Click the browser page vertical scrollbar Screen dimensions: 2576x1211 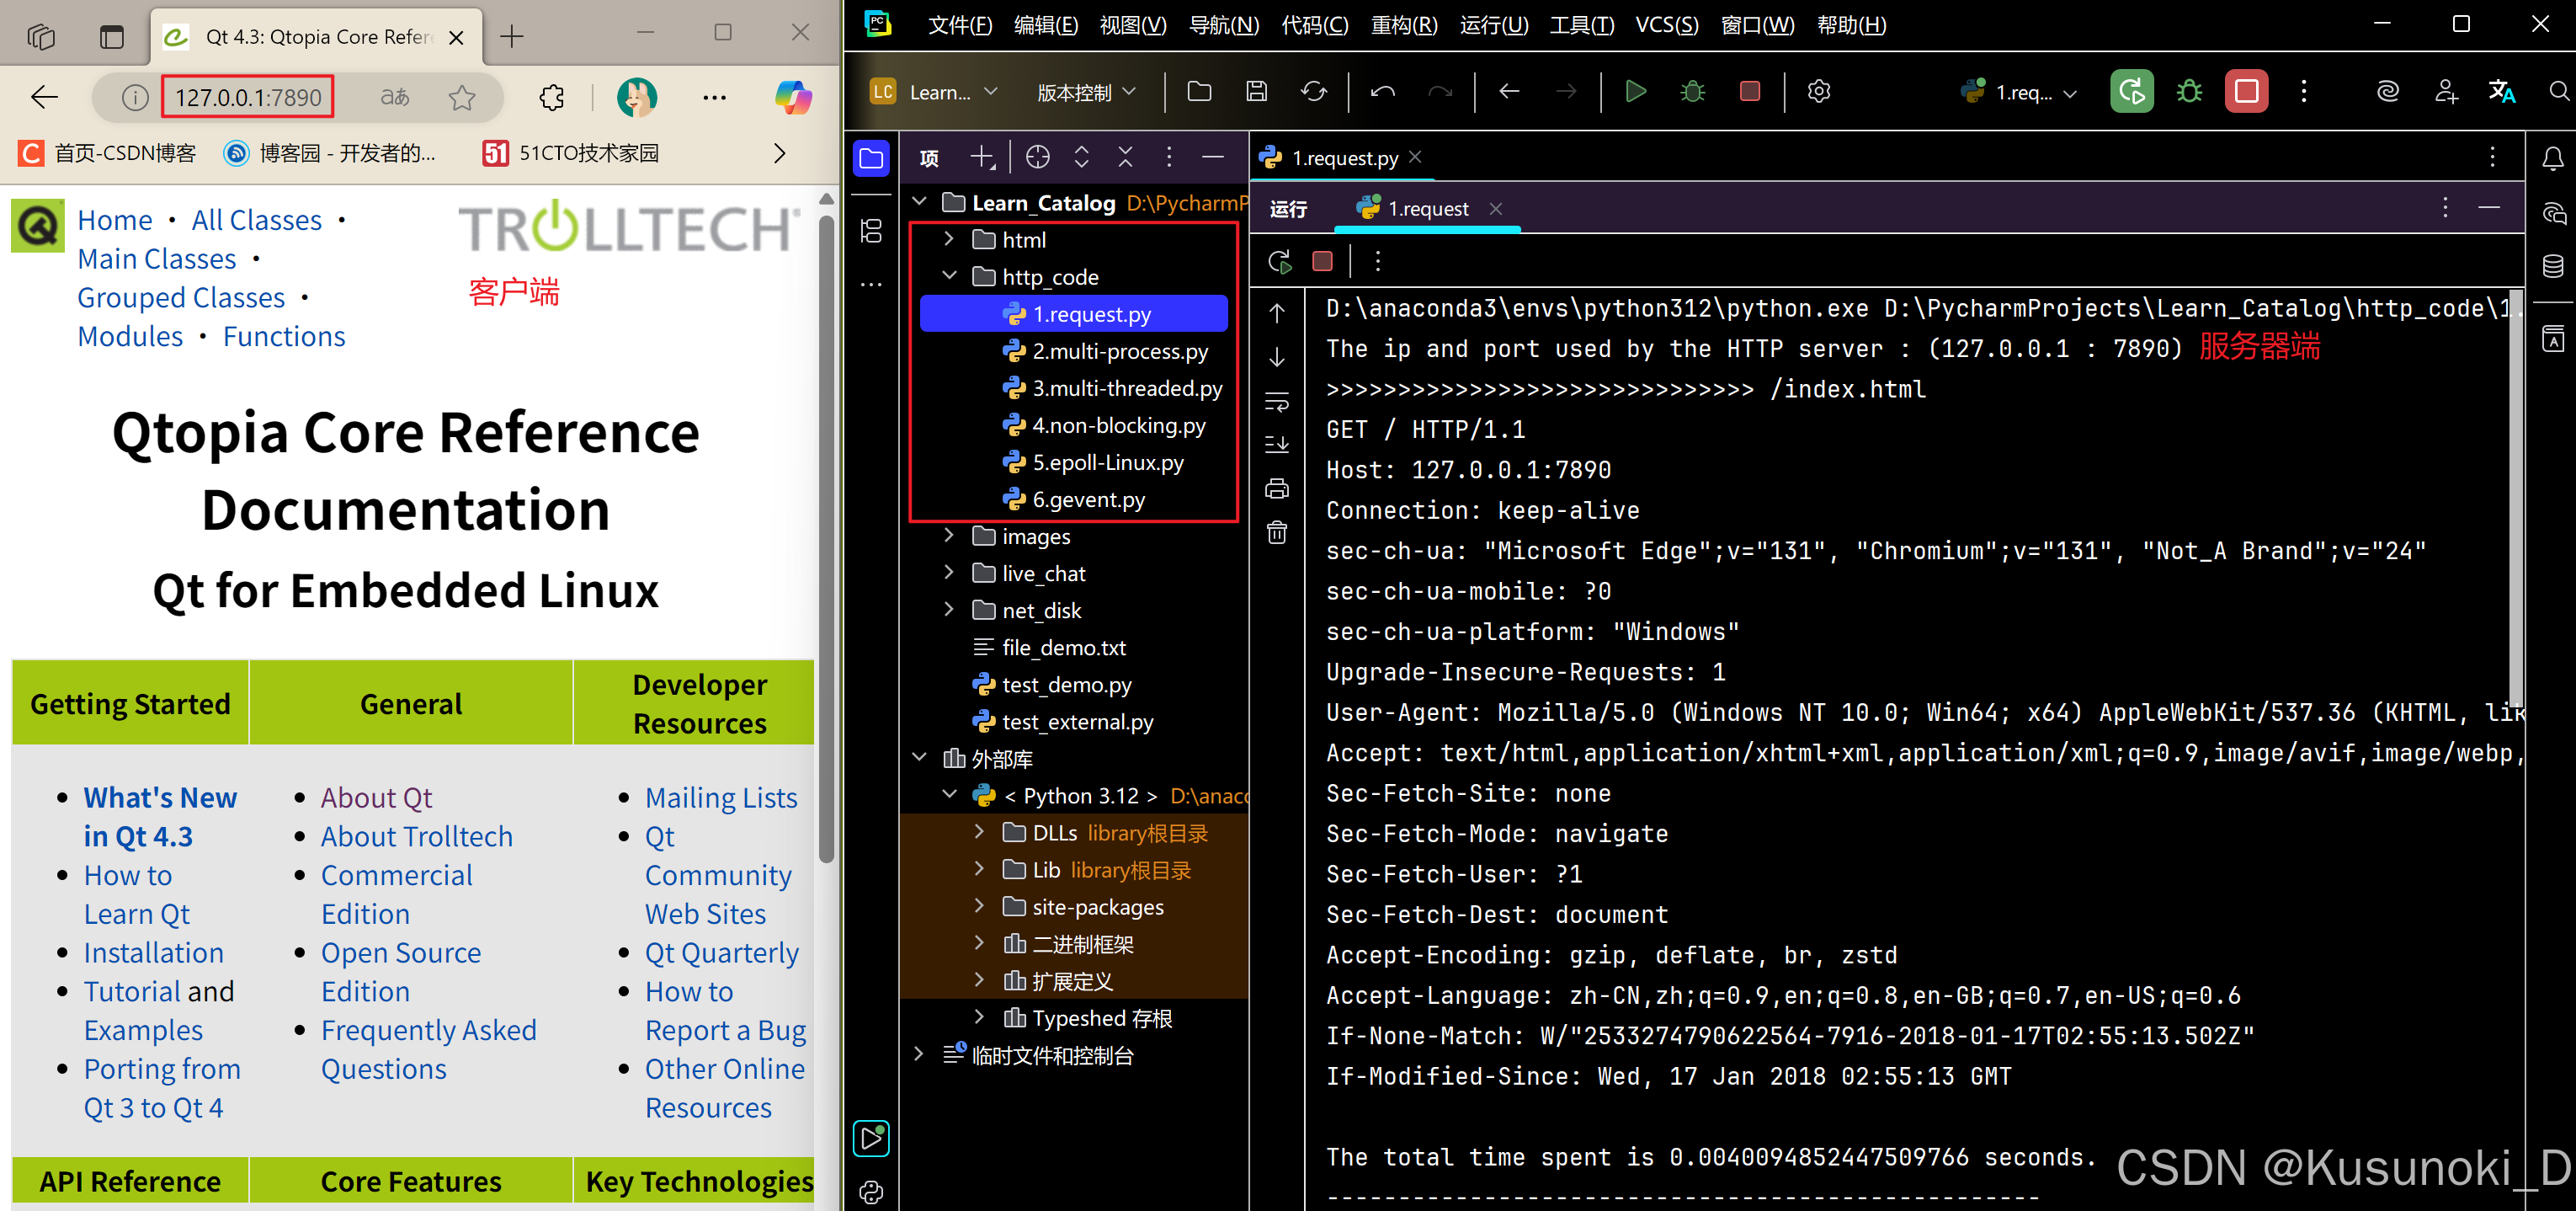[826, 540]
